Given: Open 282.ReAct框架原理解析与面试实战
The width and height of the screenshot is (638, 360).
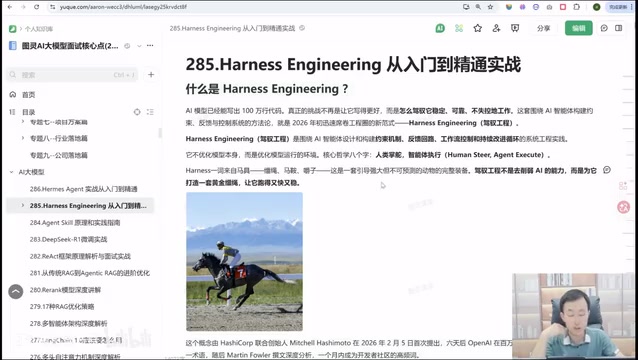Looking at the screenshot, I should (x=80, y=256).
